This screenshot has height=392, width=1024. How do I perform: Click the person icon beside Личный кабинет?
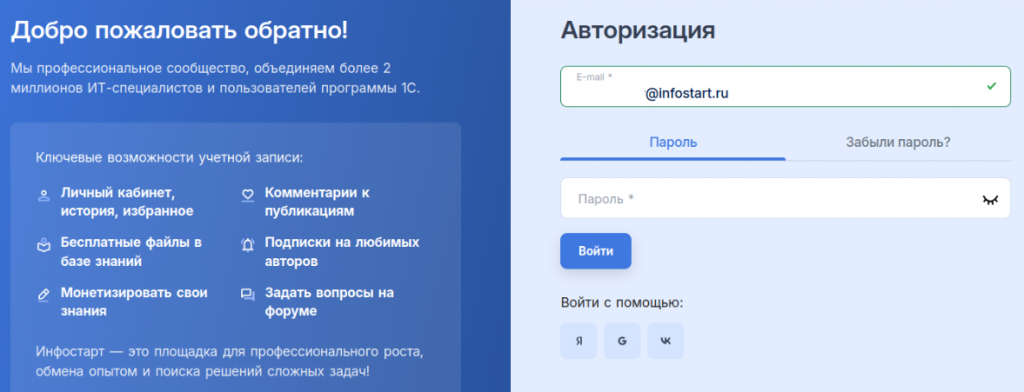click(44, 195)
